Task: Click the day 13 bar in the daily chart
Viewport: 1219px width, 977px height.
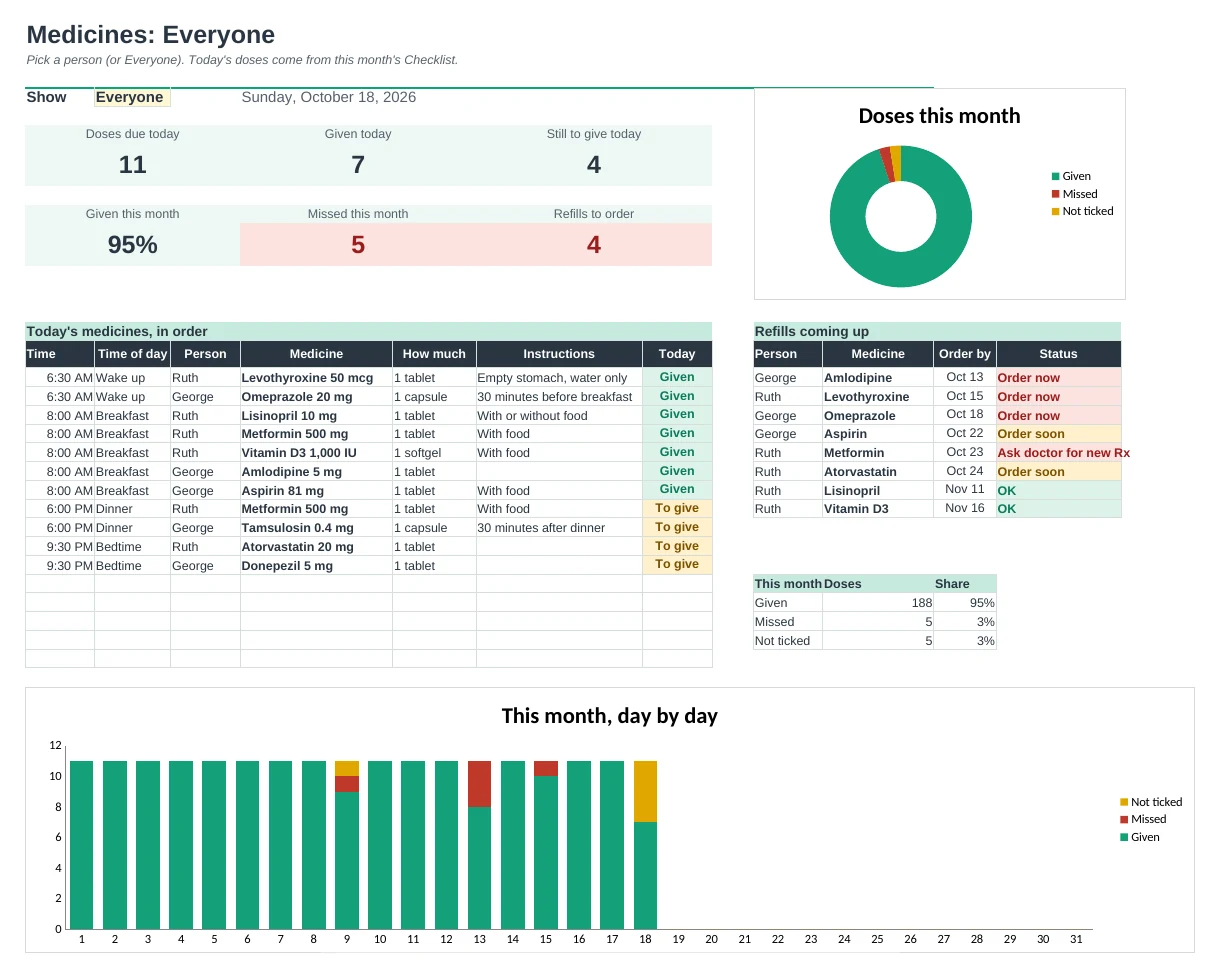Action: (480, 845)
